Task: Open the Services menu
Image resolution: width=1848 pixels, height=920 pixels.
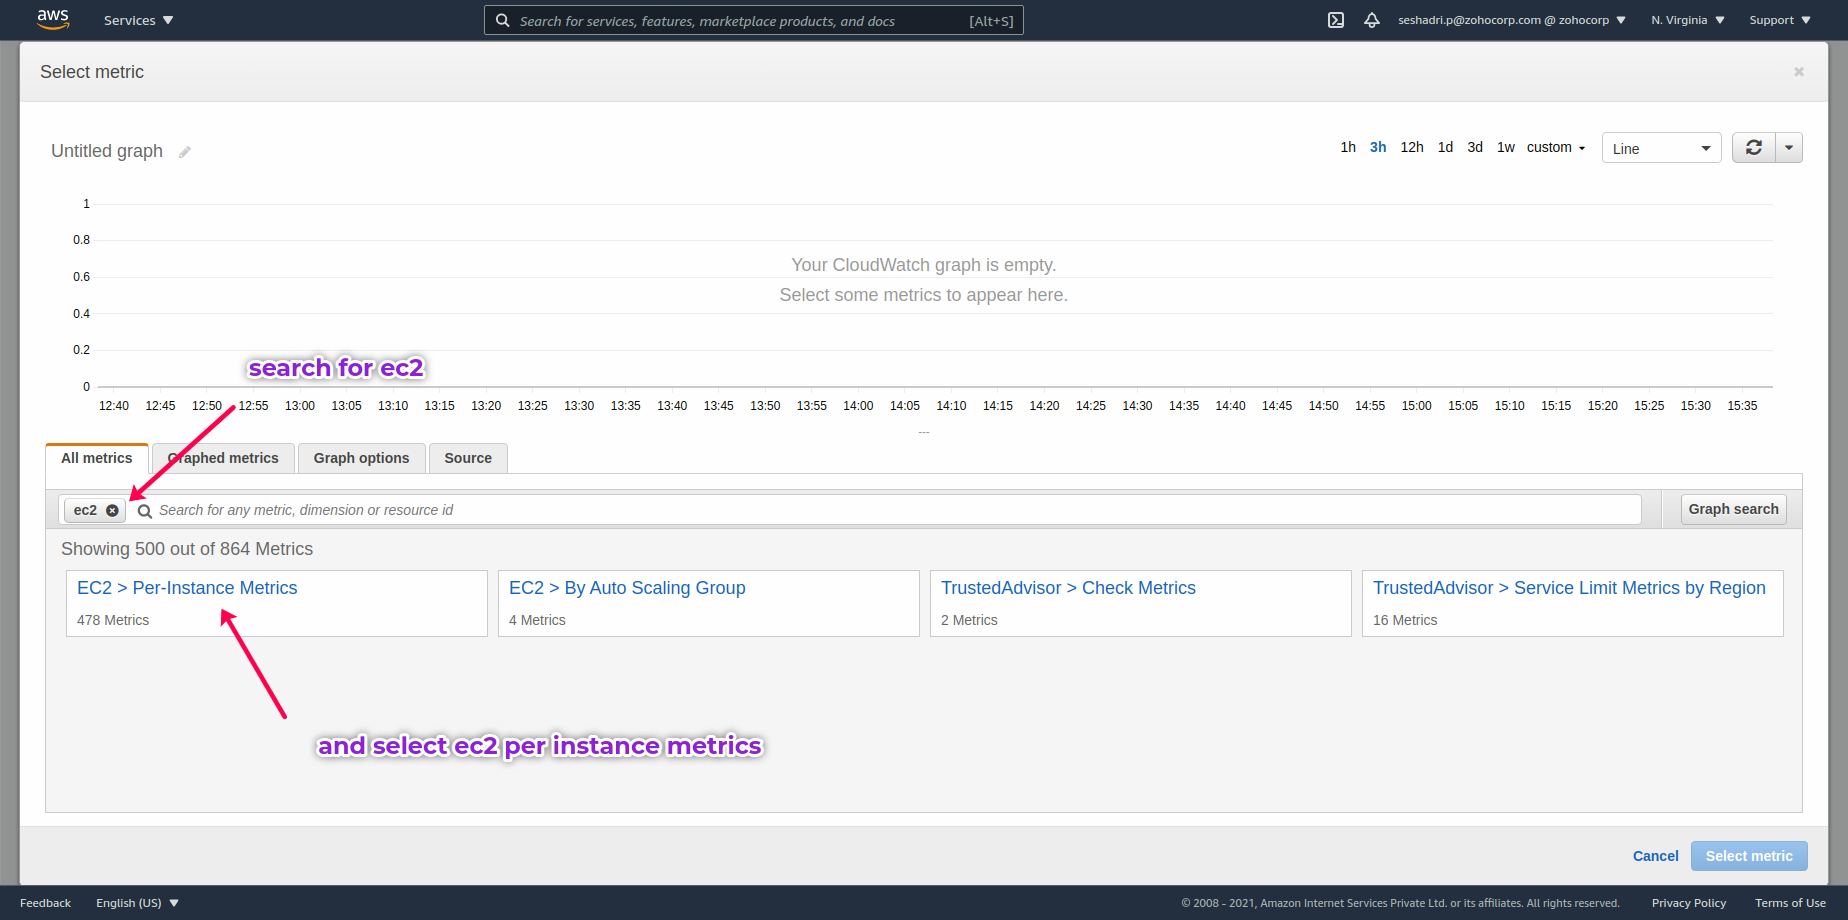Action: (138, 20)
